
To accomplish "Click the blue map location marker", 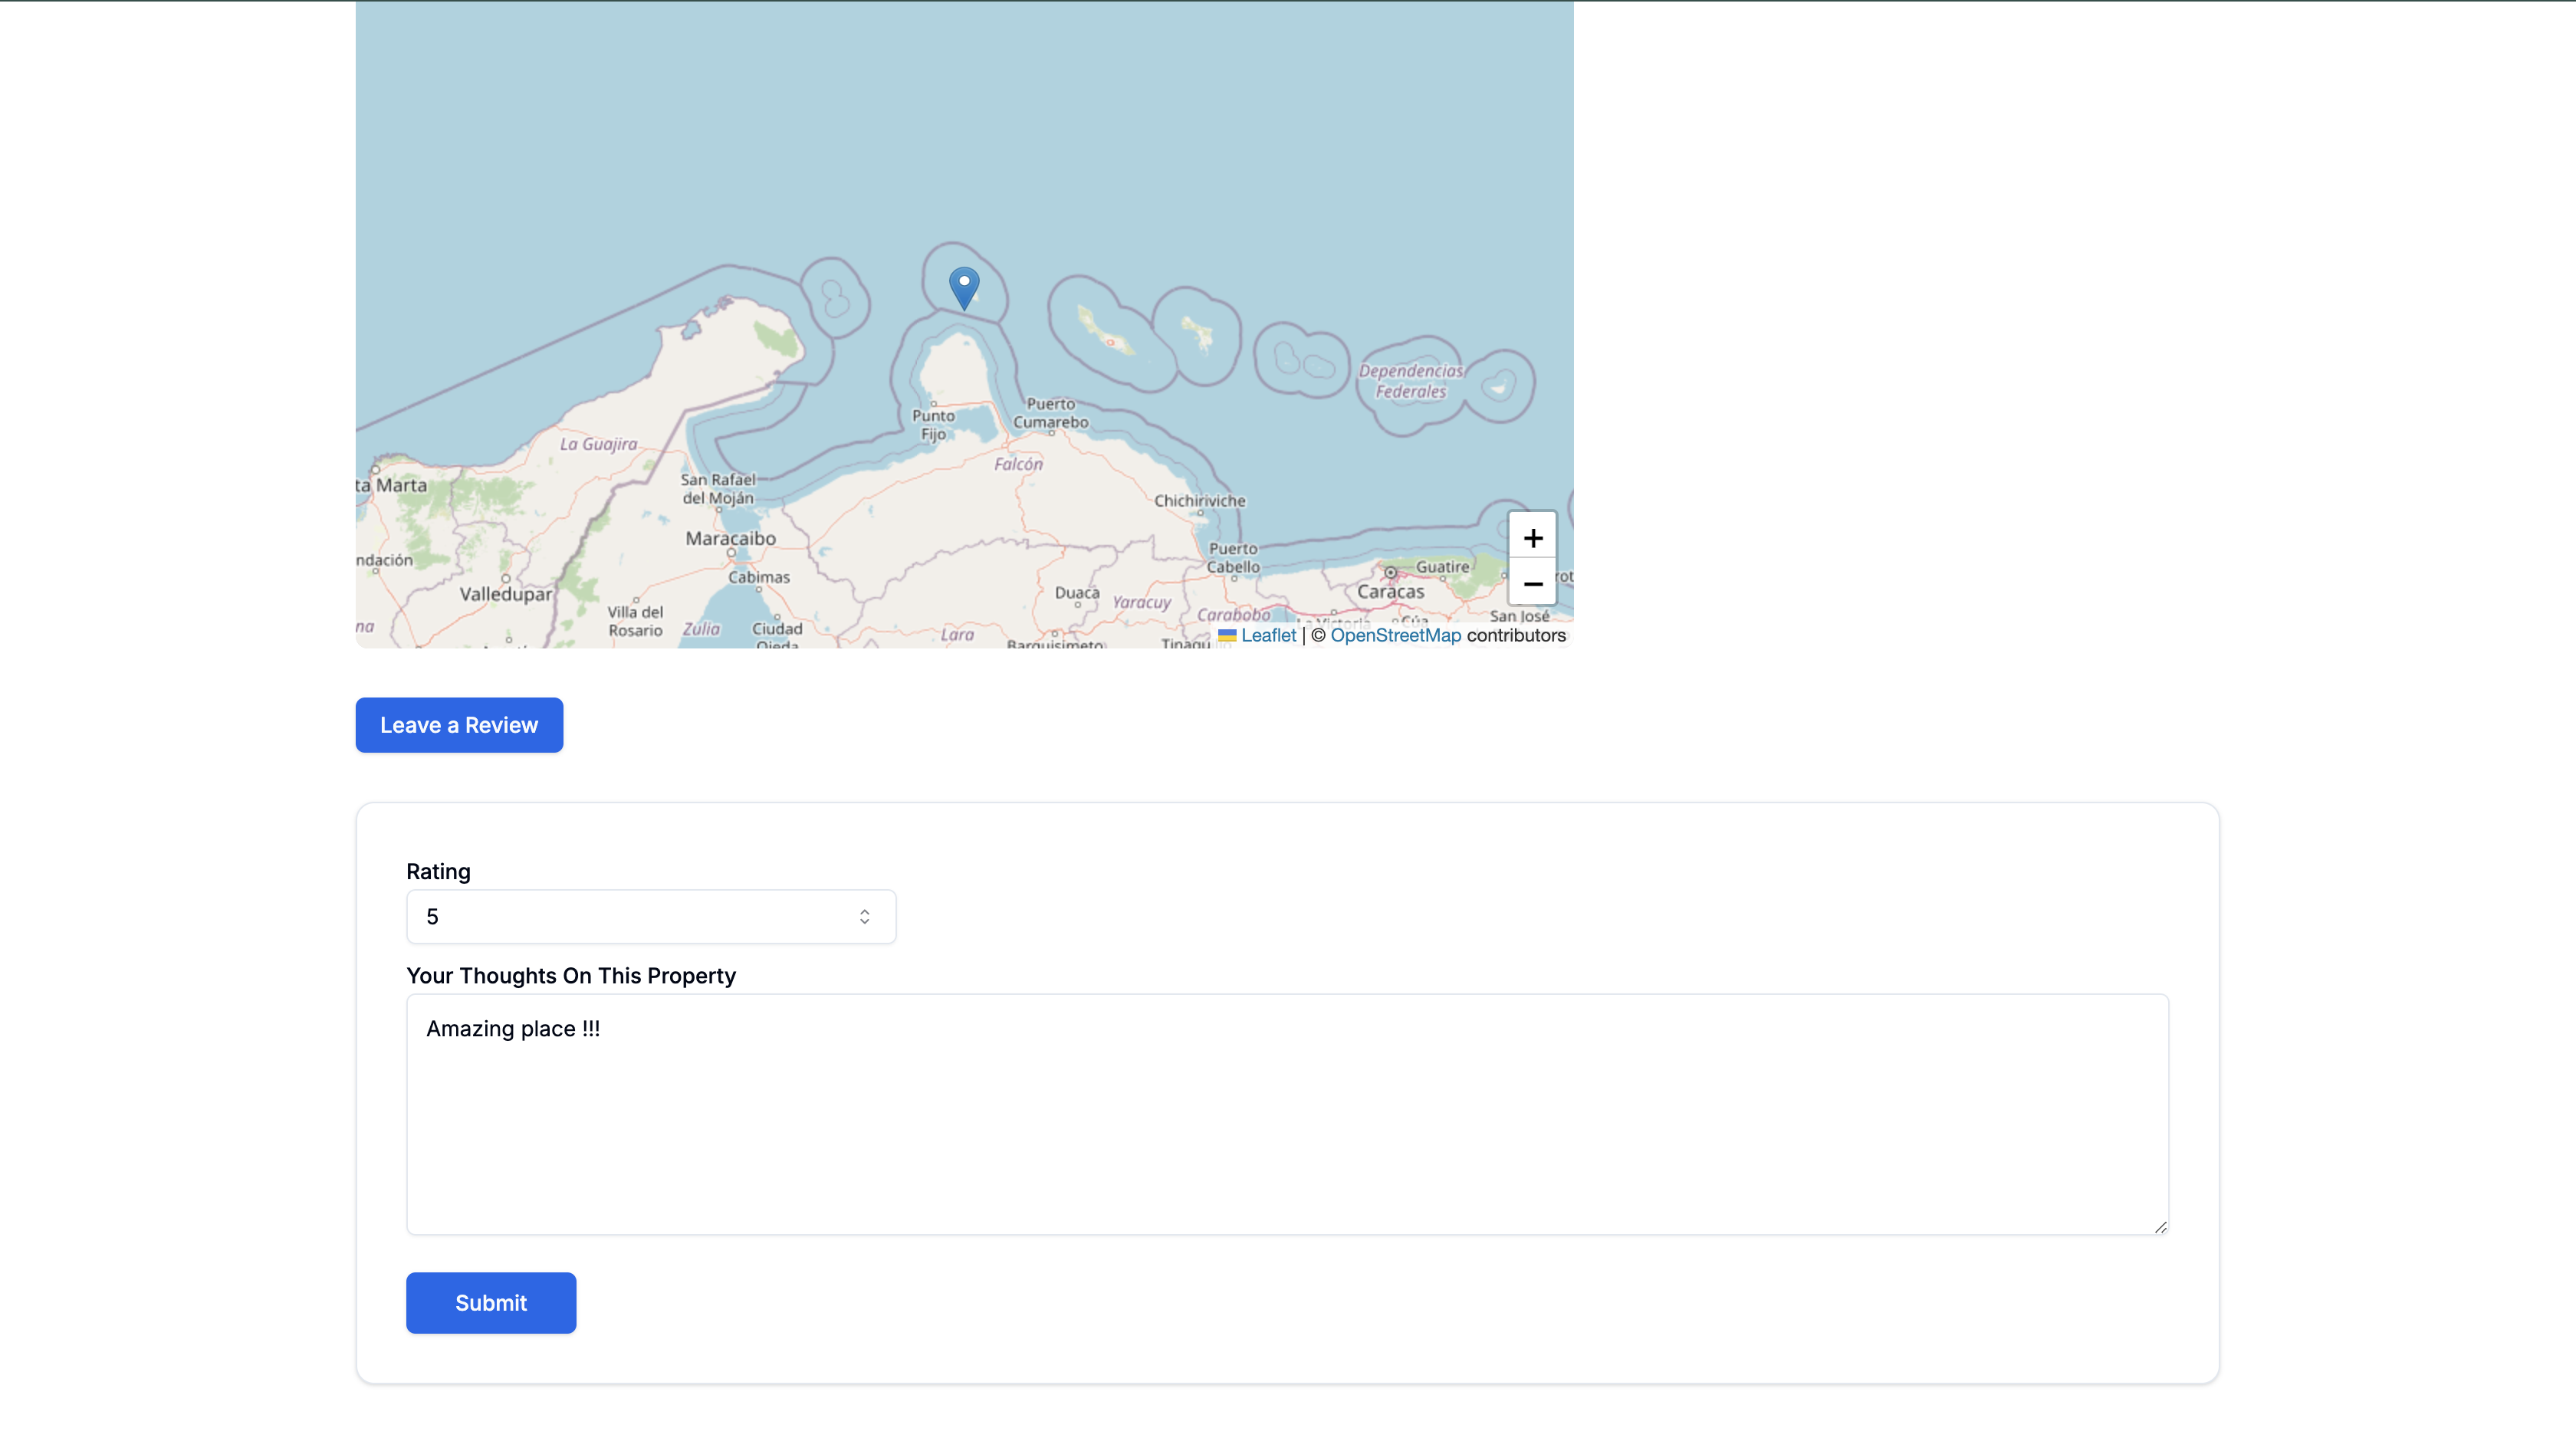I will pyautogui.click(x=963, y=287).
